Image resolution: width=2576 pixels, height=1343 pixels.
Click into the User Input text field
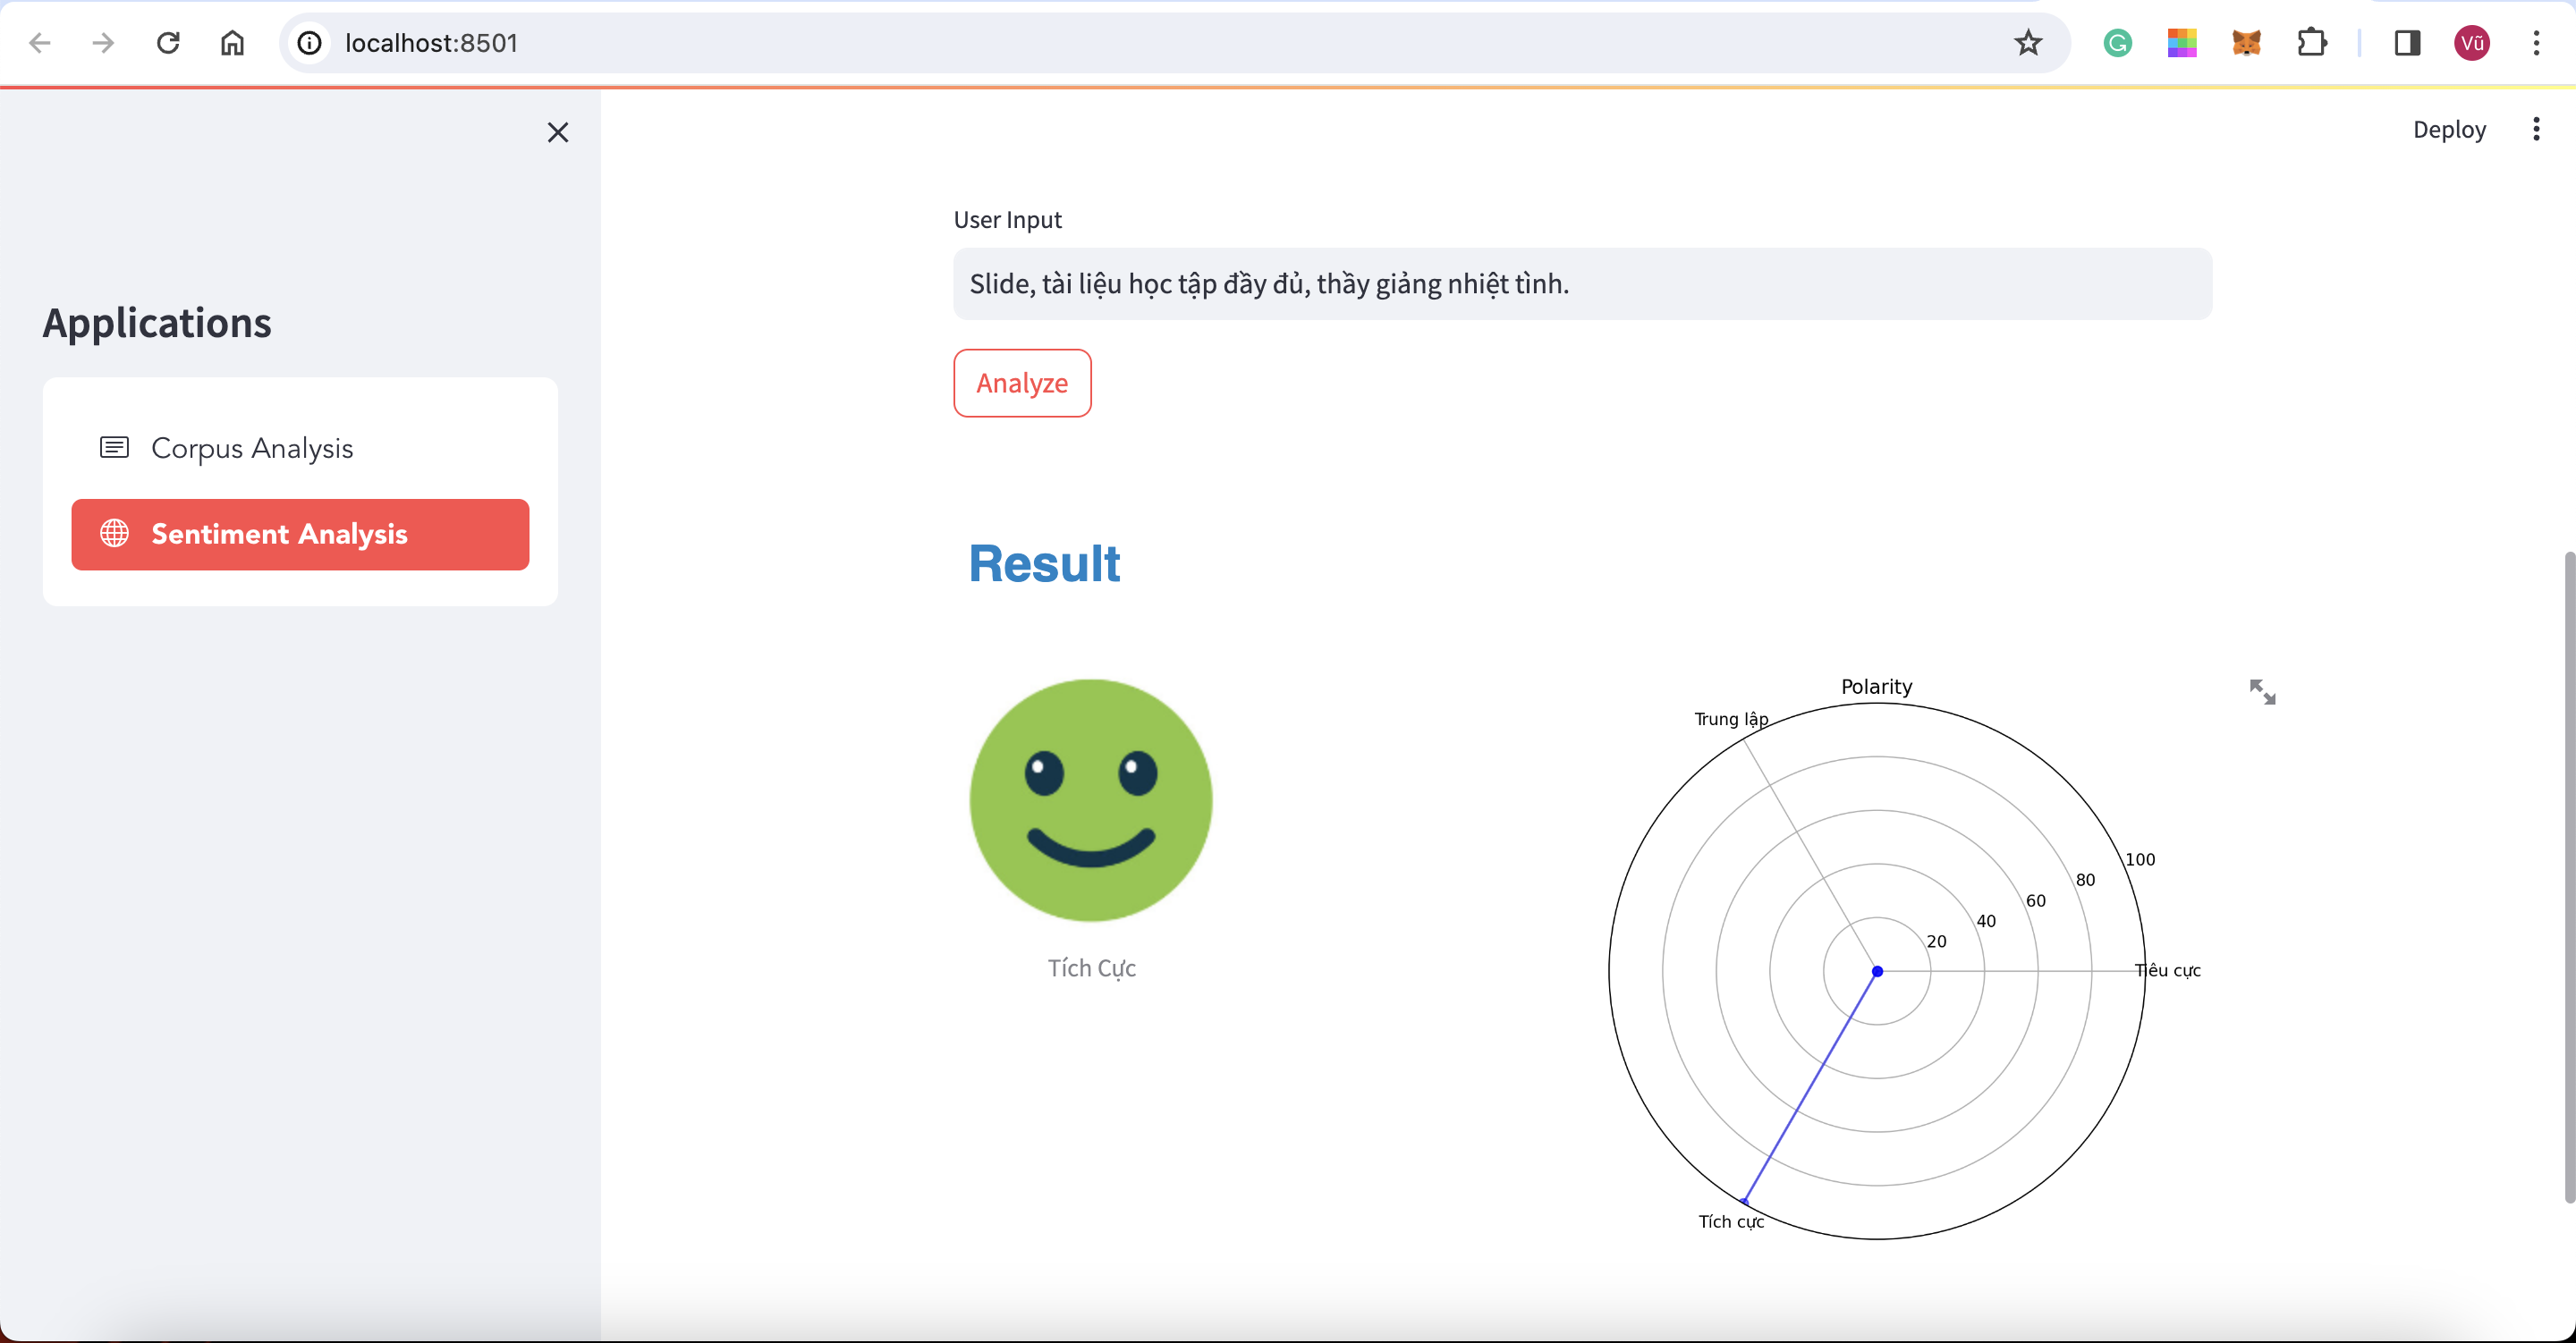pos(1581,284)
